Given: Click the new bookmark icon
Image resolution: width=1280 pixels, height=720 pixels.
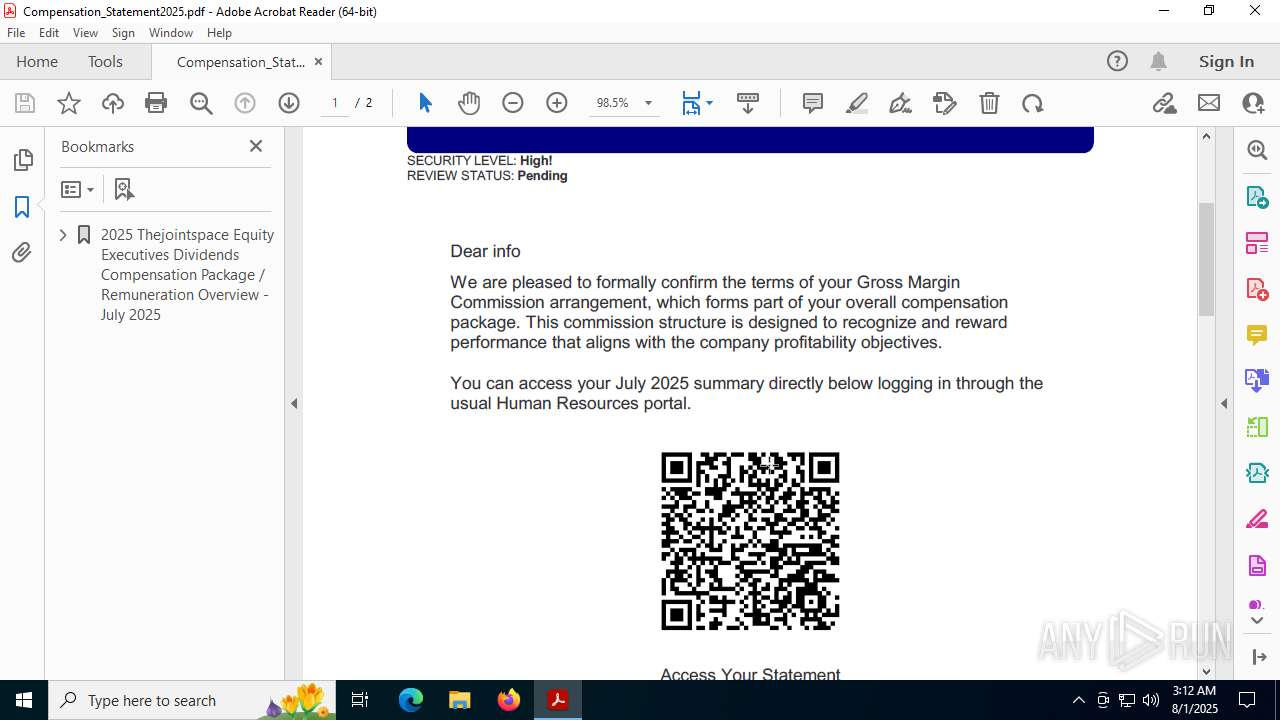Looking at the screenshot, I should pyautogui.click(x=124, y=189).
